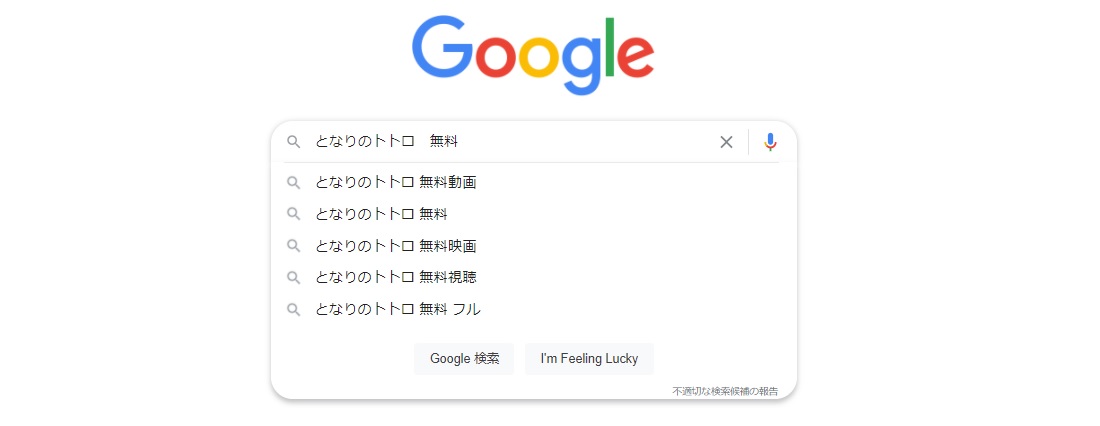Select suggestion となりのトトロ 無料動画
This screenshot has height=426, width=1100.
533,182
